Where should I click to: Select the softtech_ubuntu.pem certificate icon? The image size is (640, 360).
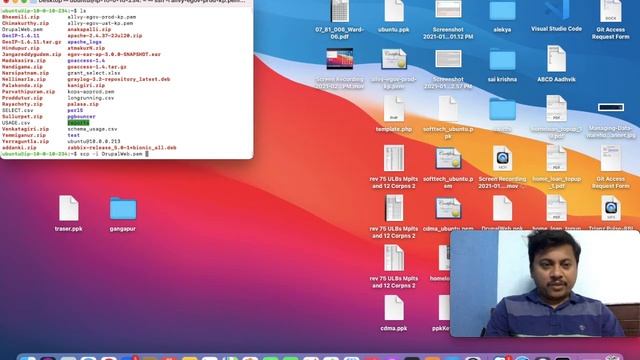pyautogui.click(x=448, y=158)
